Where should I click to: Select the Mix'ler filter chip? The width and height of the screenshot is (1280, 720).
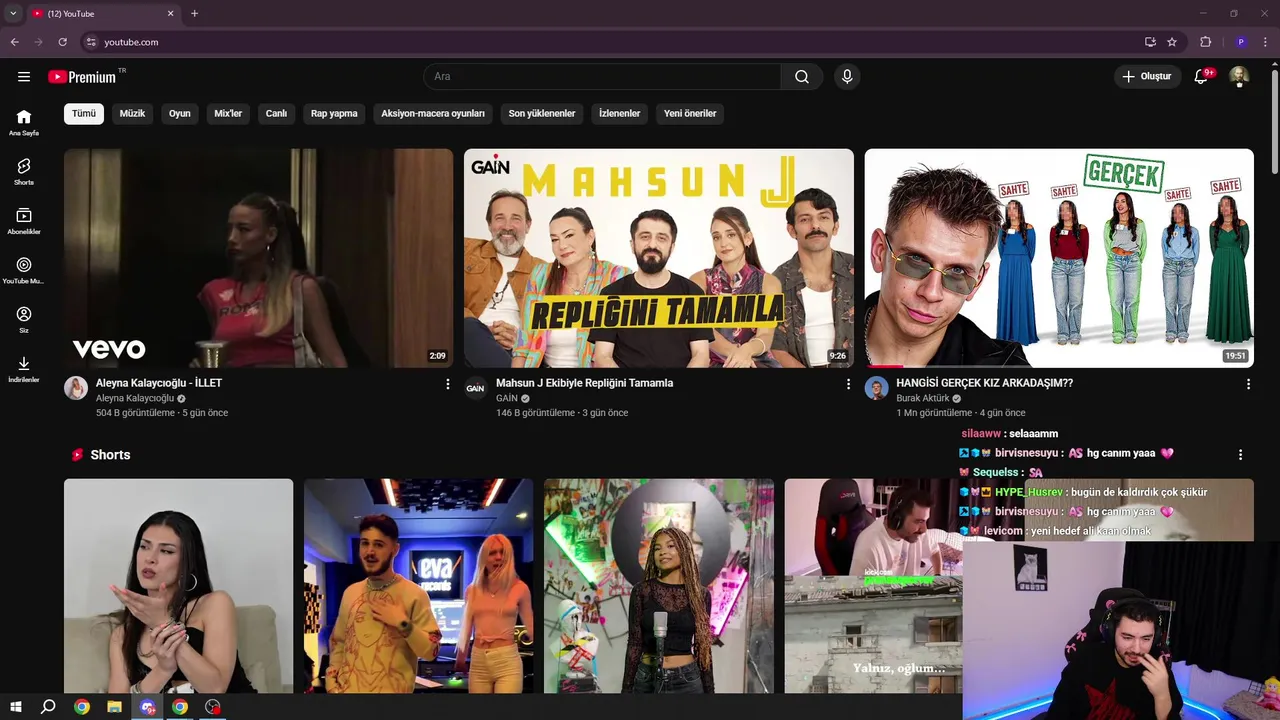228,114
